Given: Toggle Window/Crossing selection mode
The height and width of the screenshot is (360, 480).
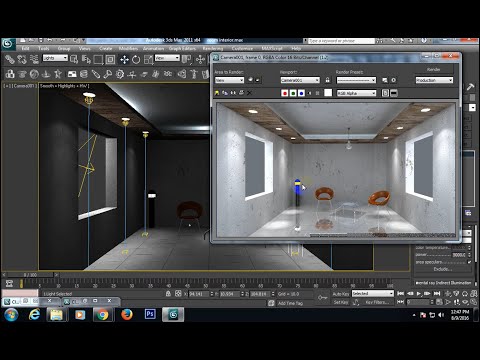Looking at the screenshot, I should pos(110,60).
